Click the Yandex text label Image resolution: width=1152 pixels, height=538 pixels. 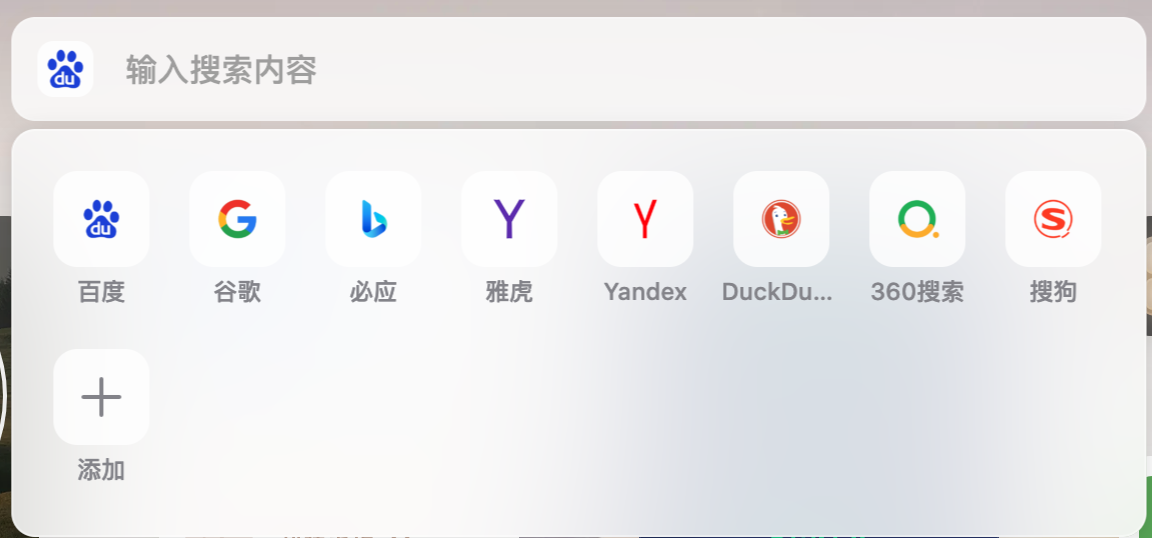tap(645, 293)
